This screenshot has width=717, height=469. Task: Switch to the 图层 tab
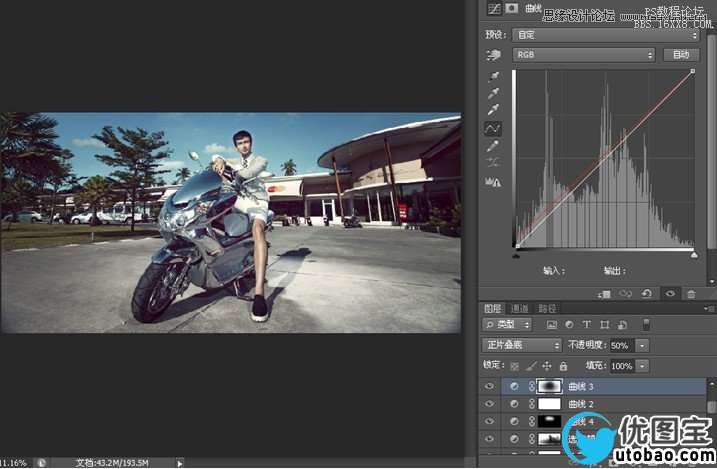[492, 309]
